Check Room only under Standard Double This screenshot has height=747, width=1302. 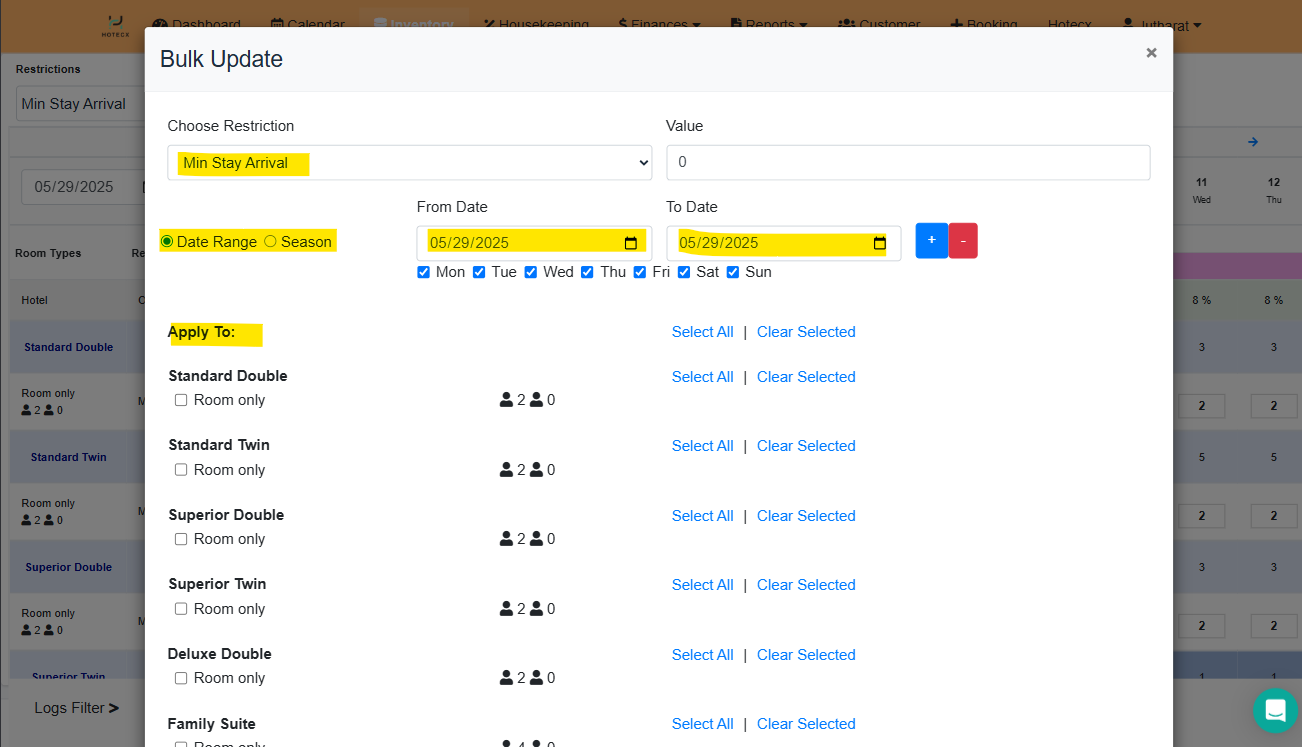181,400
